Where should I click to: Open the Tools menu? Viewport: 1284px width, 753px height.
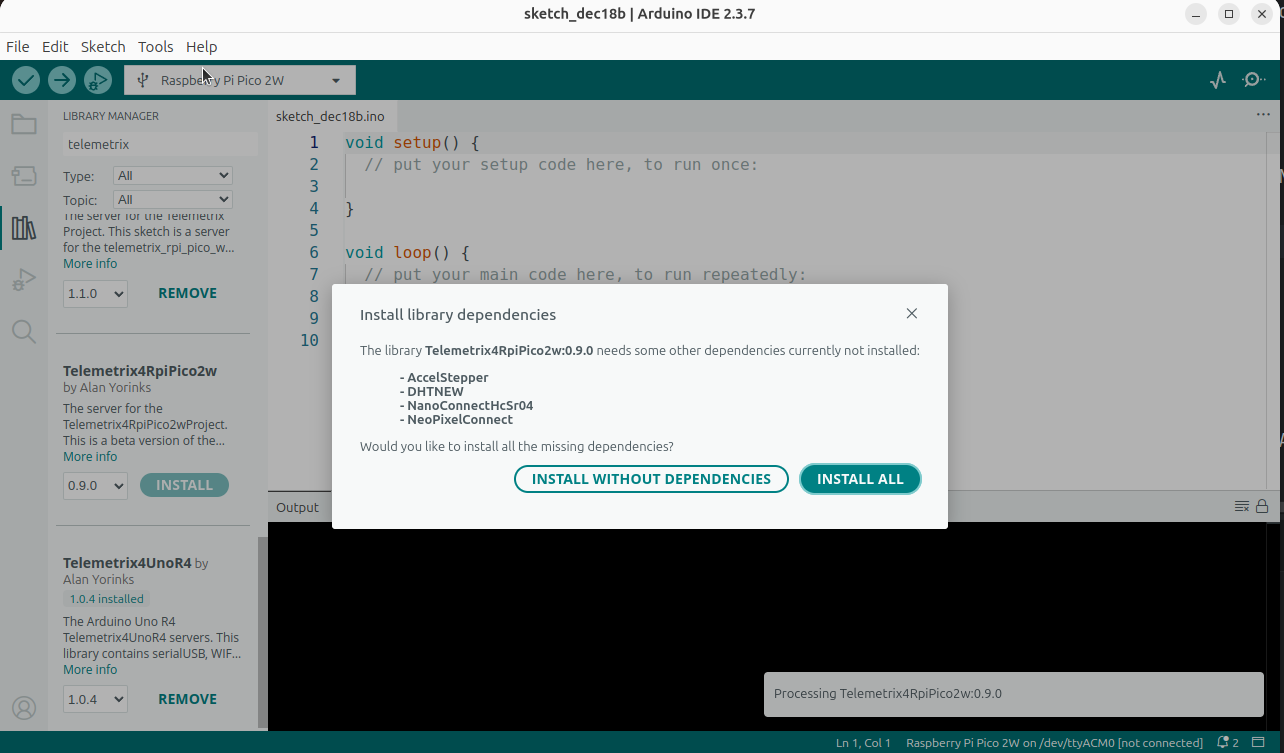tap(155, 47)
